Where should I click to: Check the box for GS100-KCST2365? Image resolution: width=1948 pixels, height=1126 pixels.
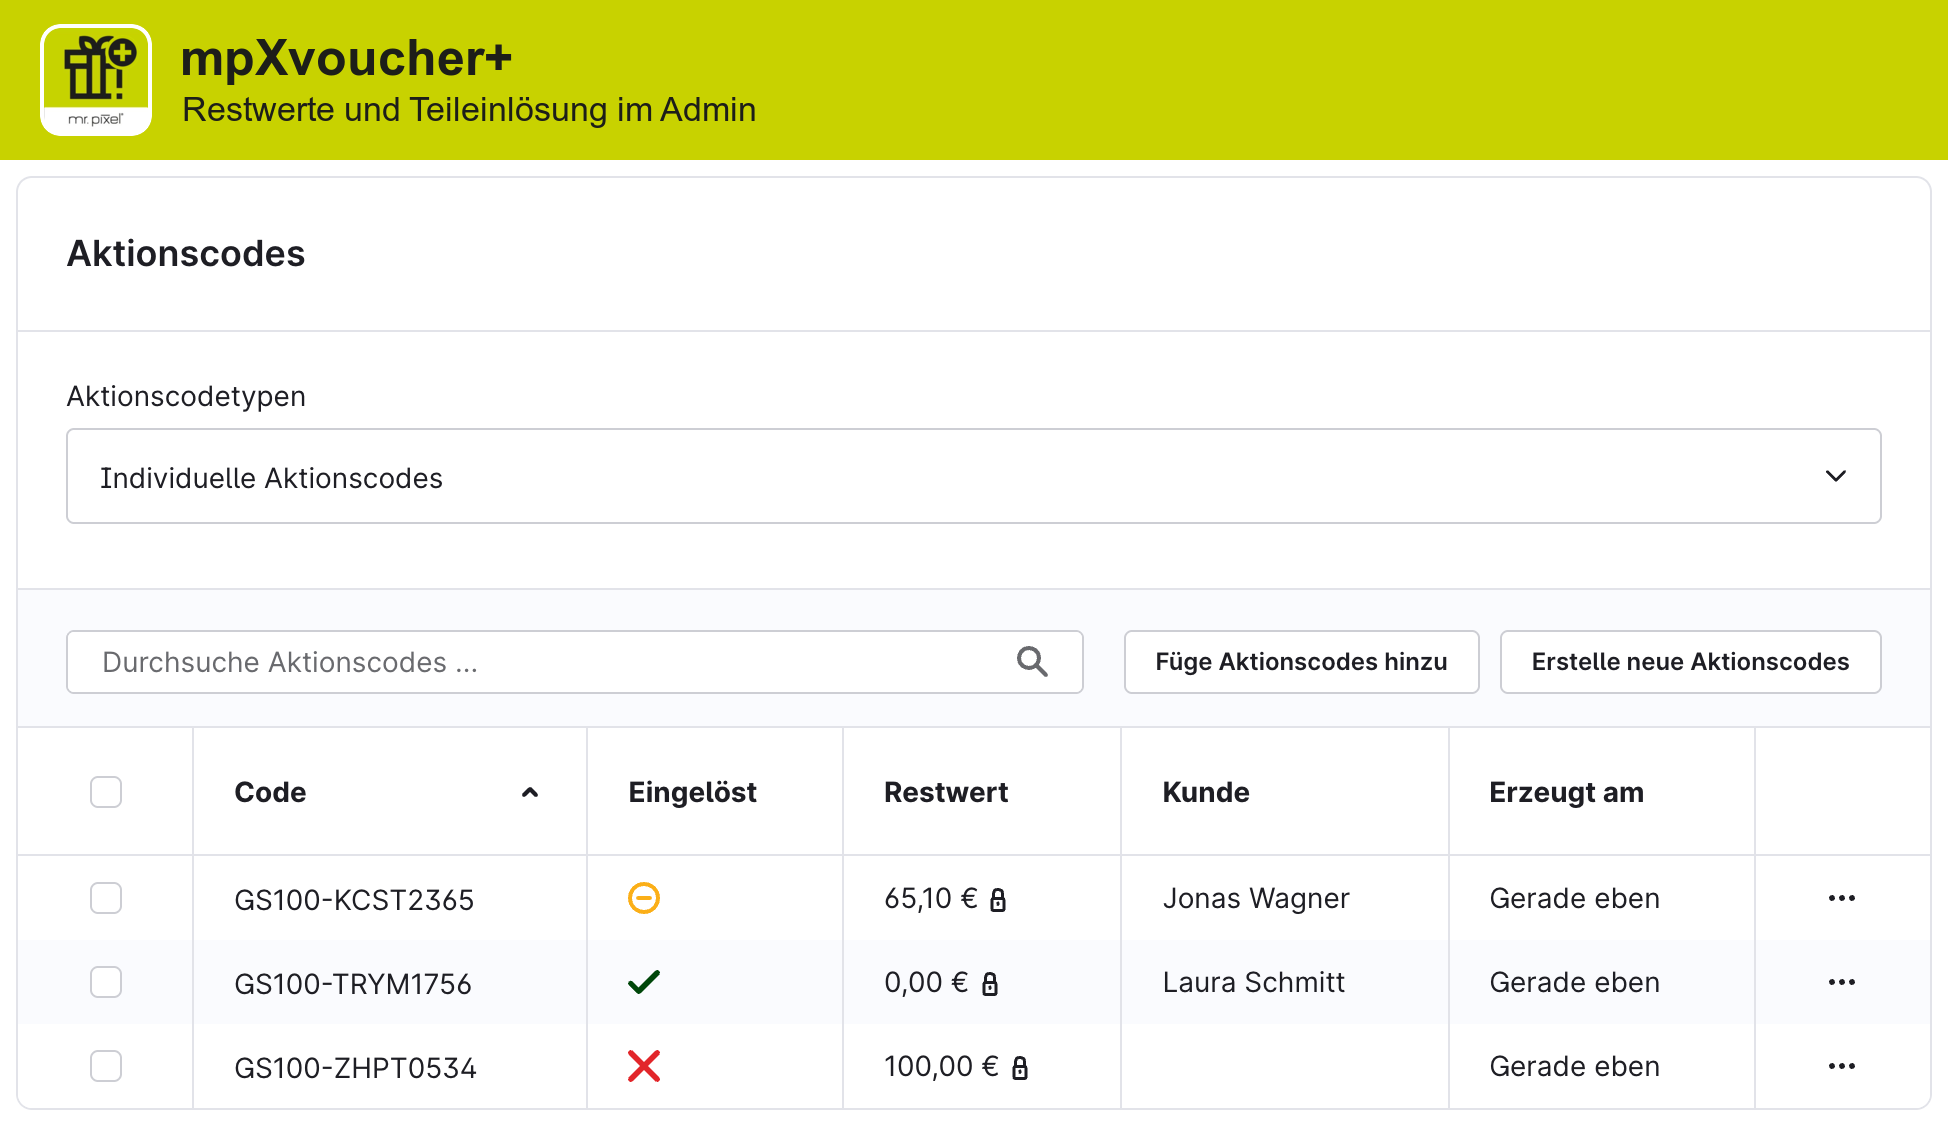tap(106, 898)
